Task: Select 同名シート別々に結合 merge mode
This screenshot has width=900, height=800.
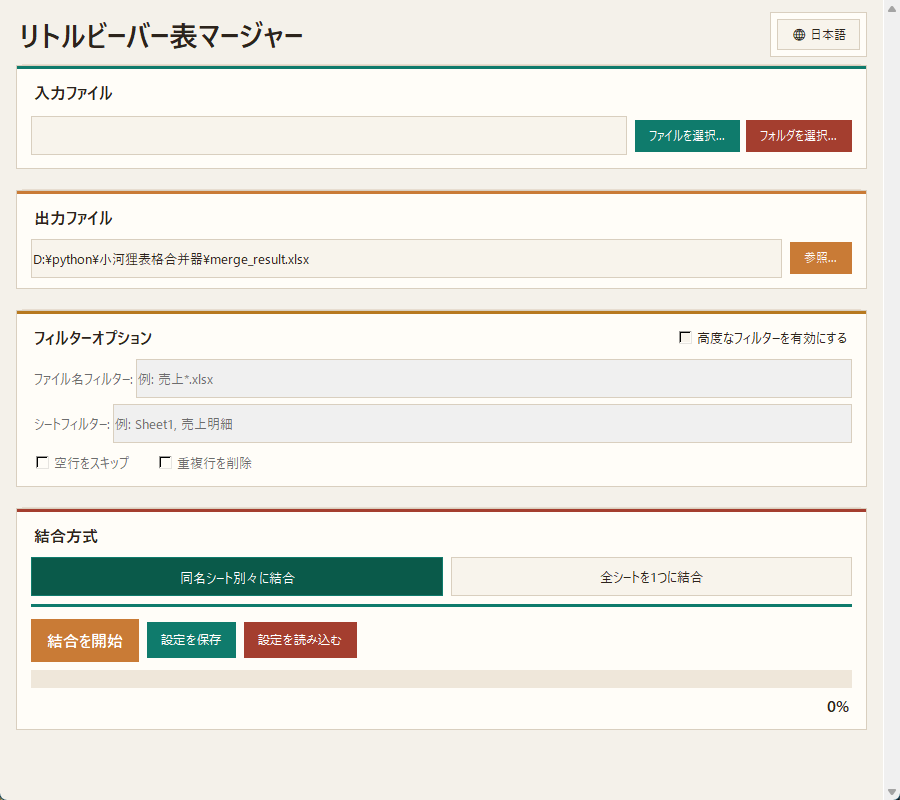Action: (236, 577)
